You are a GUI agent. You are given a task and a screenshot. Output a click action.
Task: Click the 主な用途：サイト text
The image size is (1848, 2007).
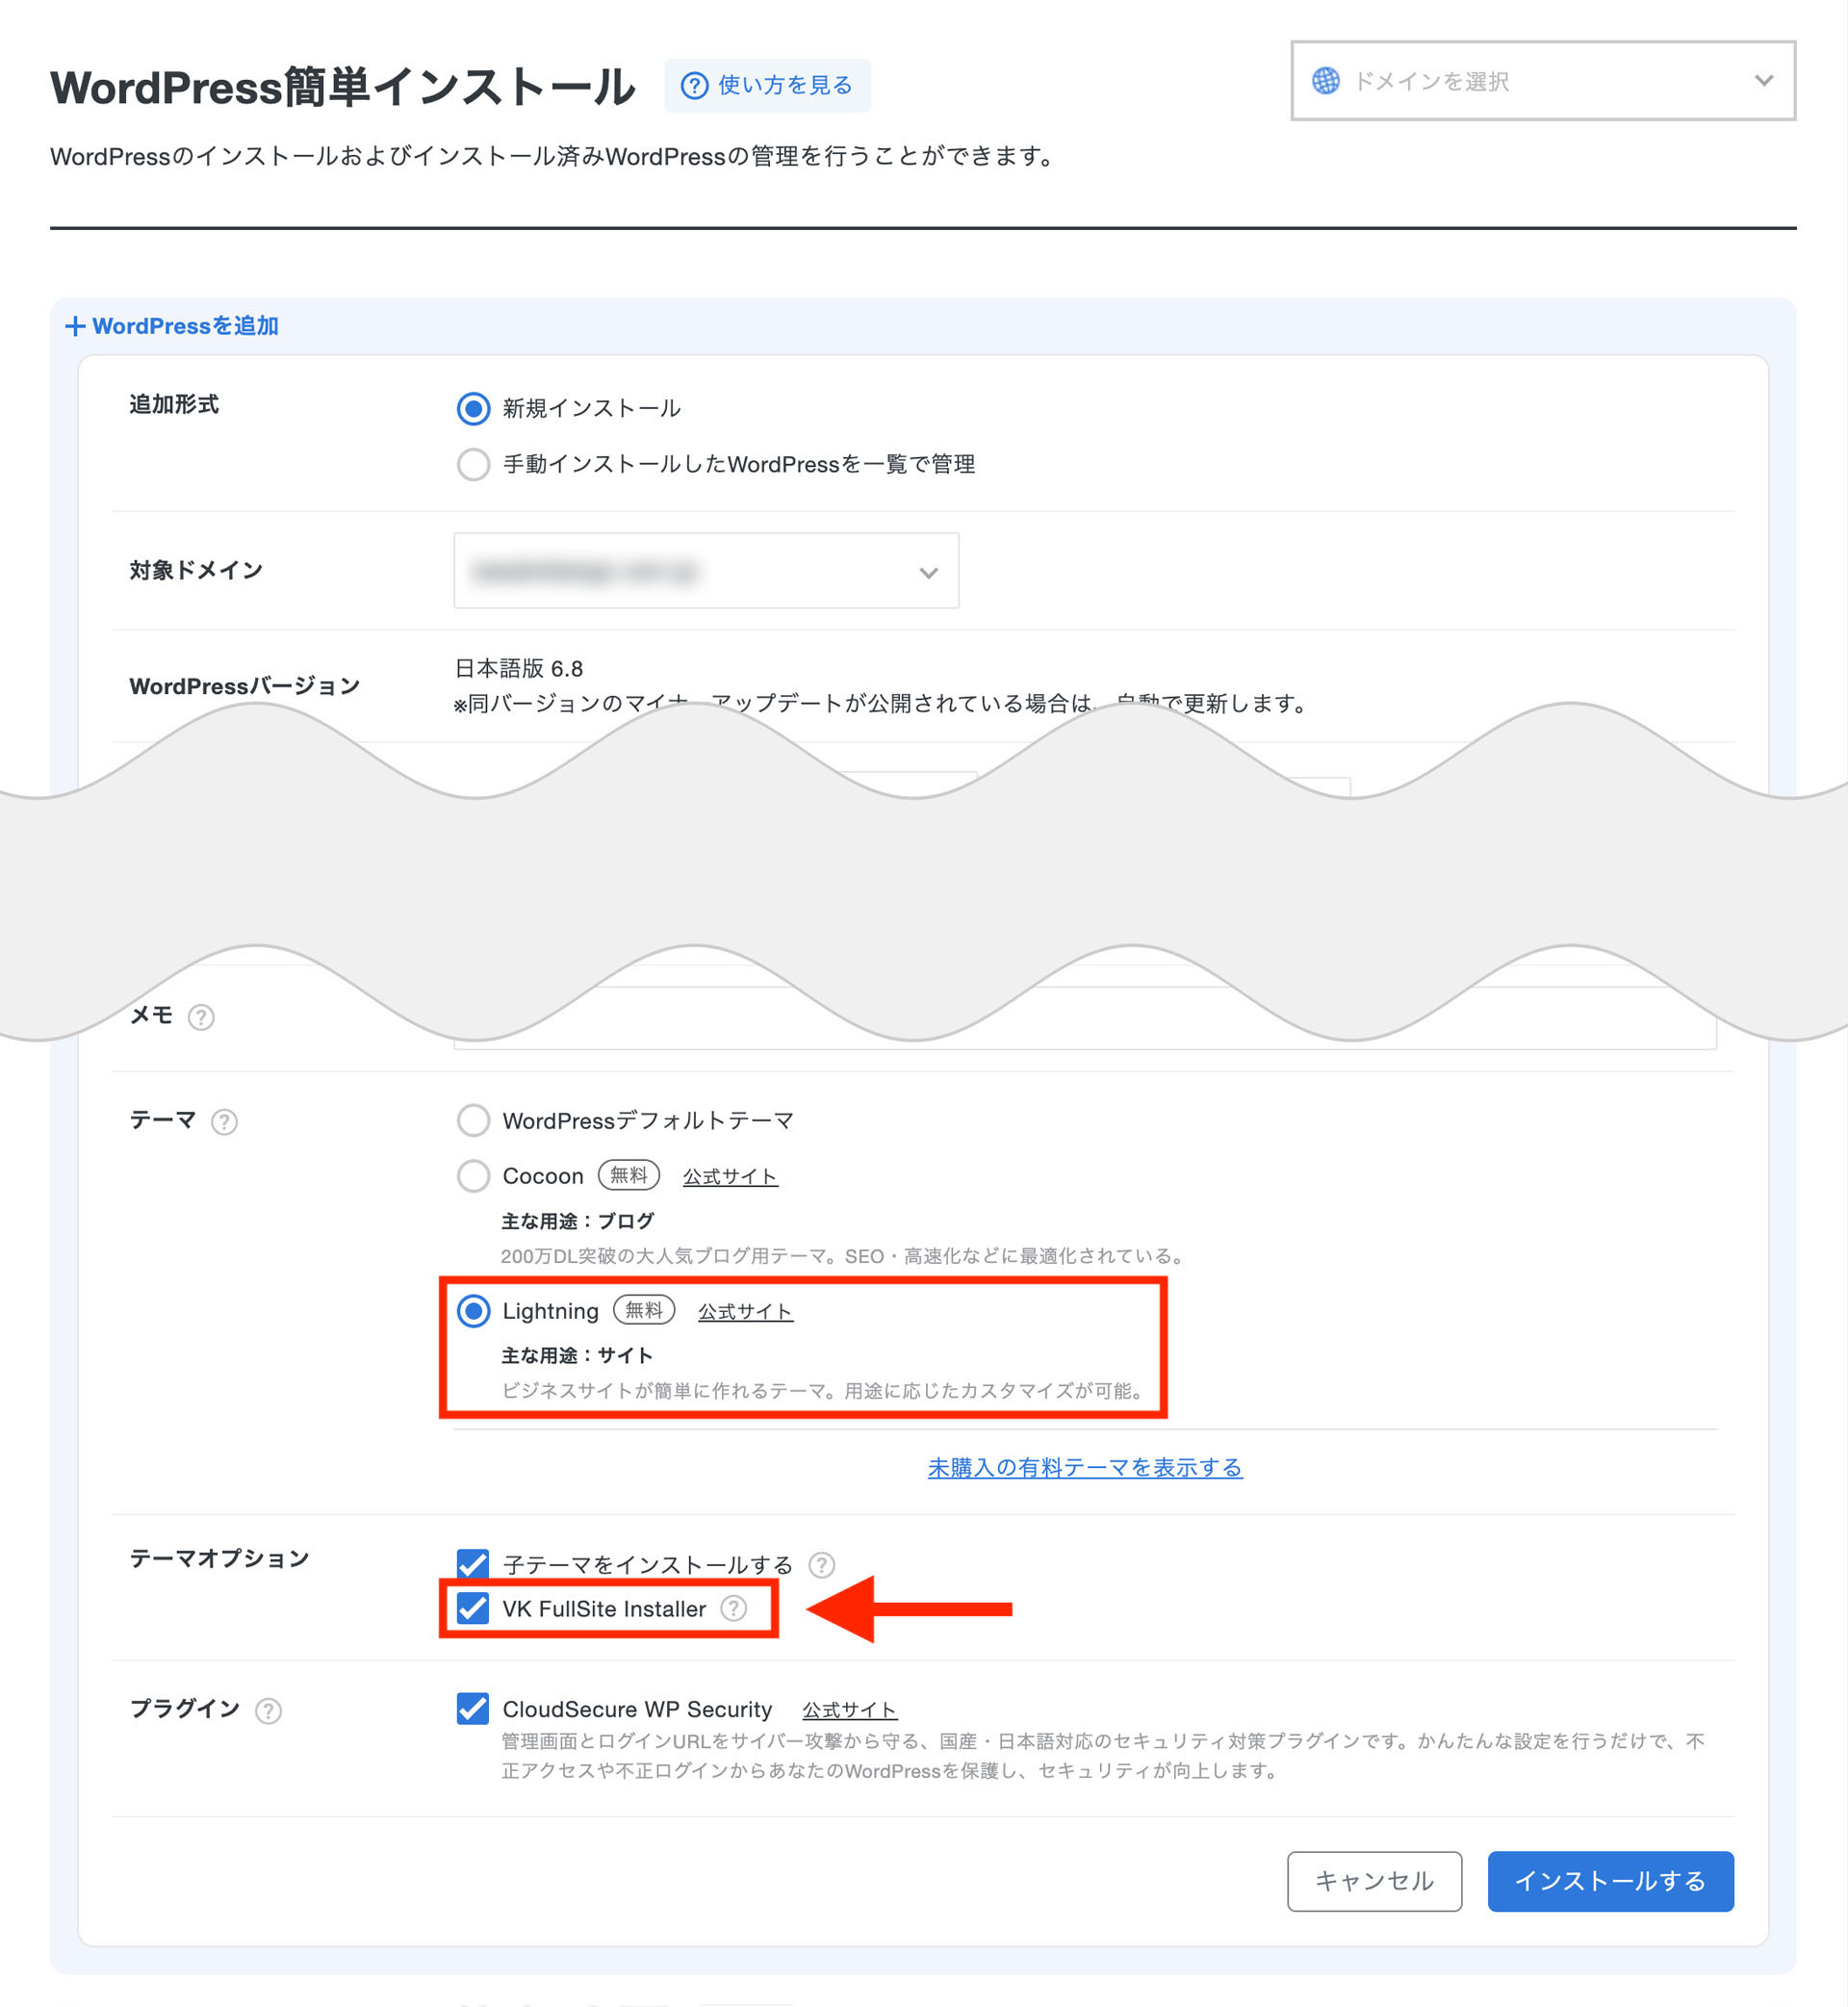[x=577, y=1356]
